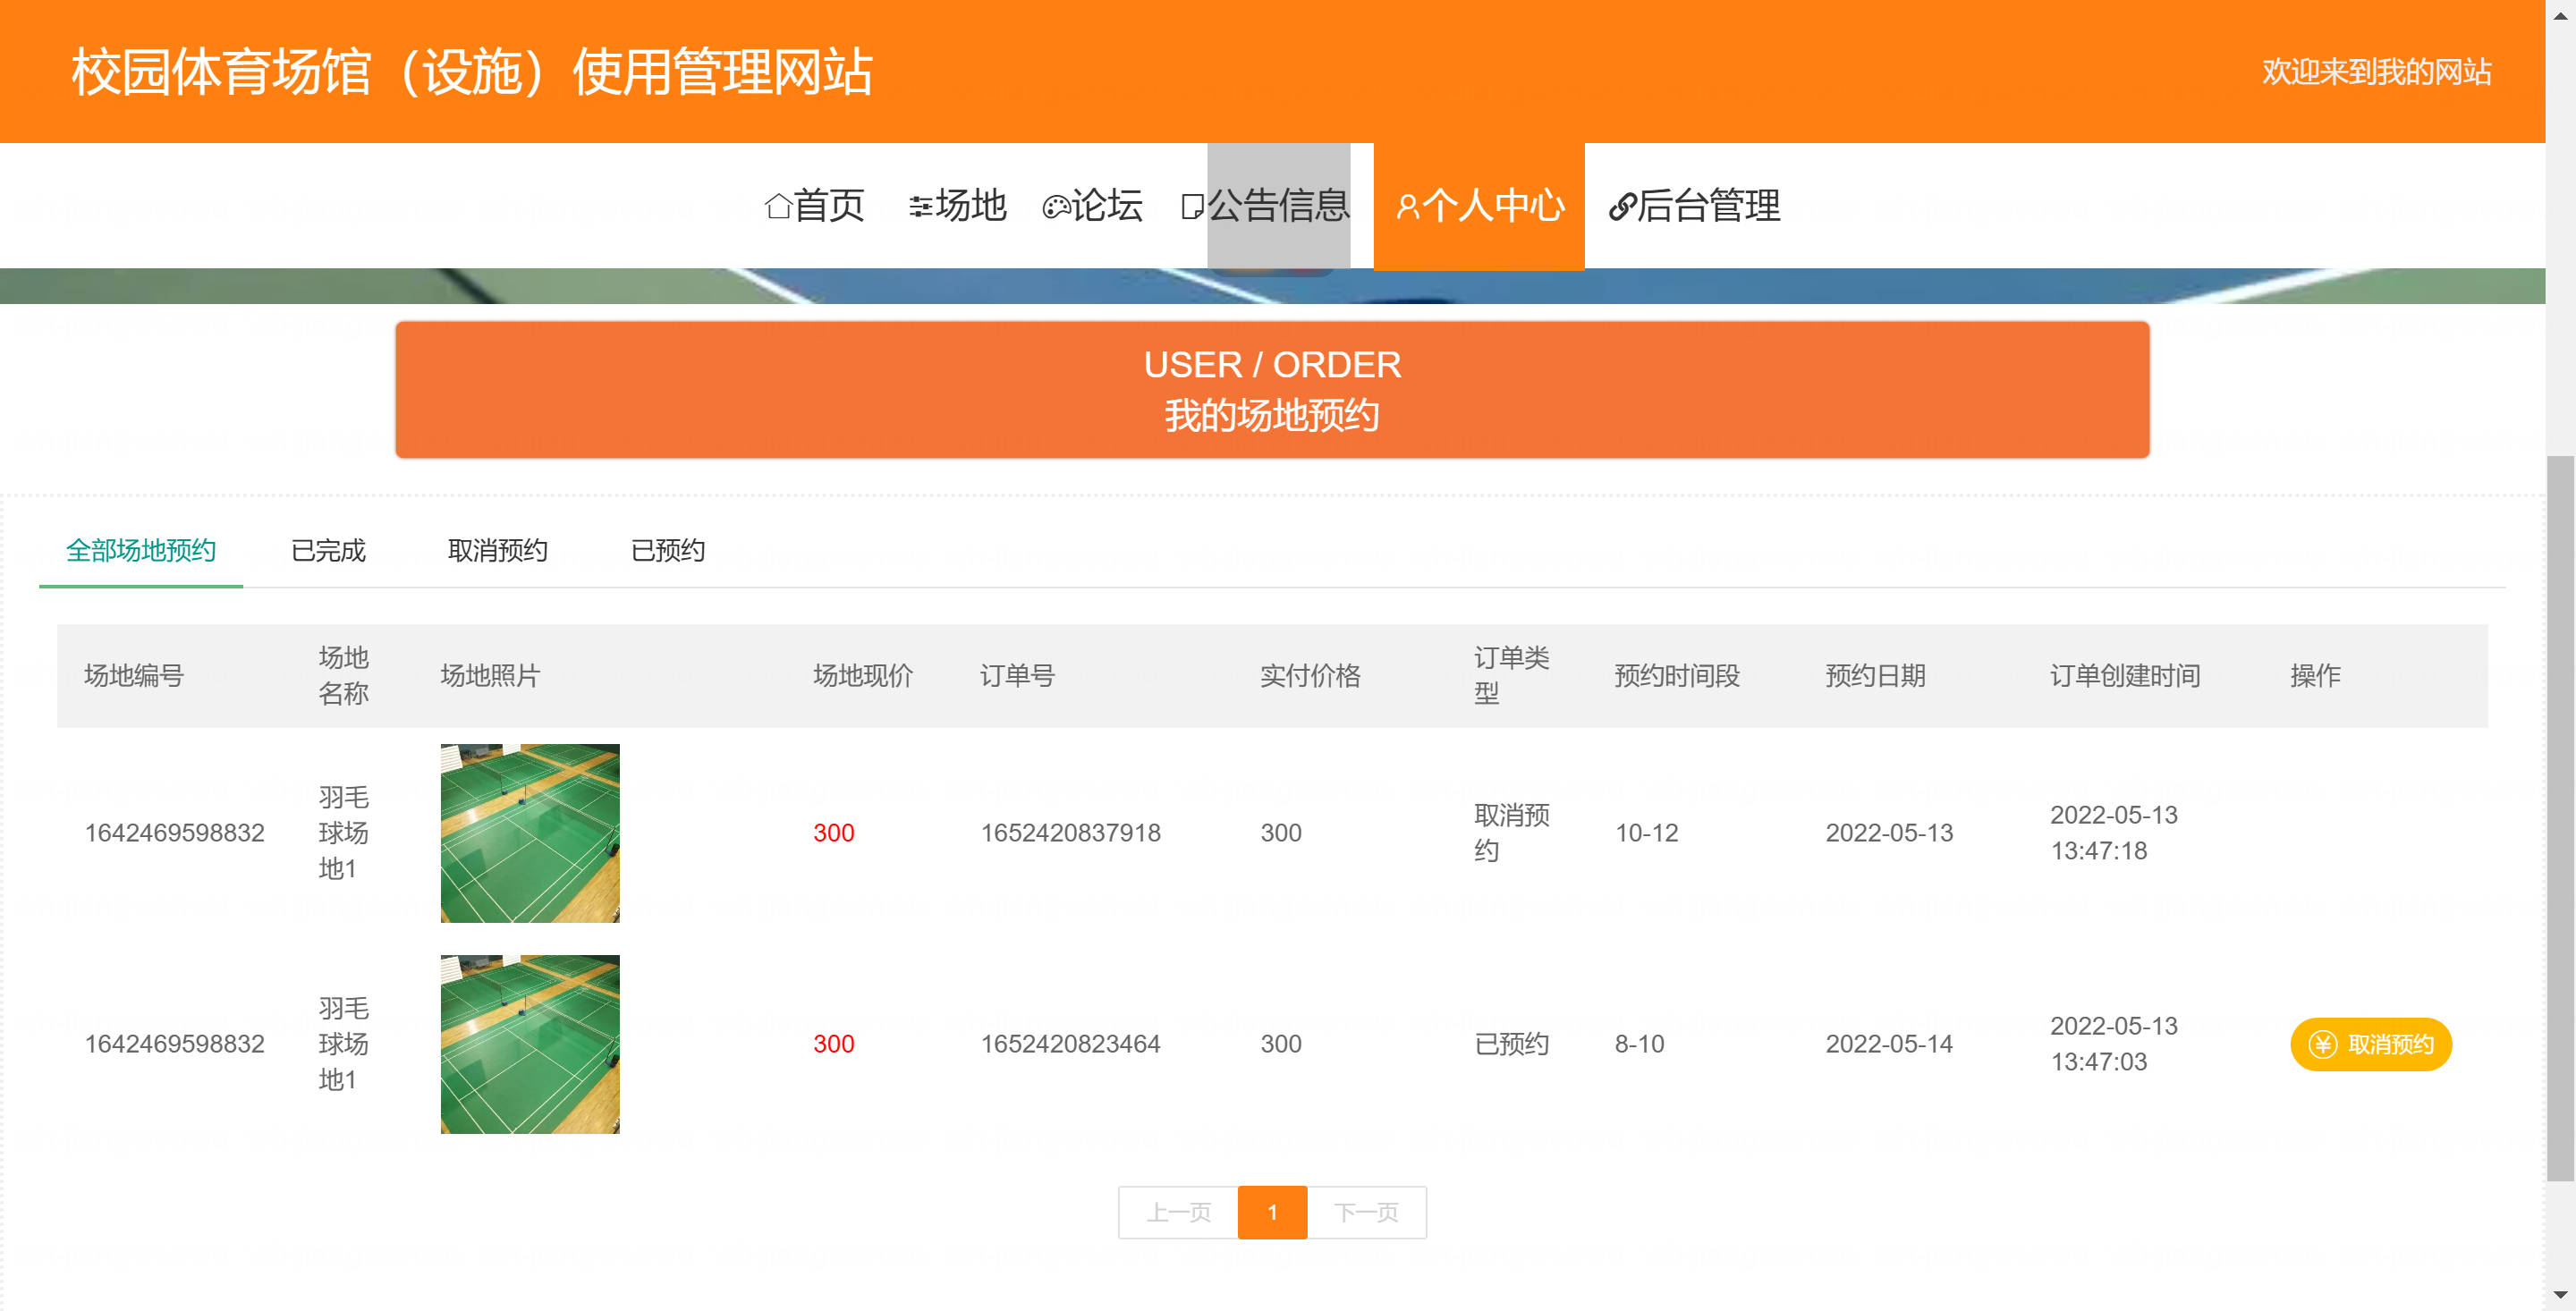The image size is (2576, 1311).
Task: Click the scrollbar down arrow
Action: [2561, 1296]
